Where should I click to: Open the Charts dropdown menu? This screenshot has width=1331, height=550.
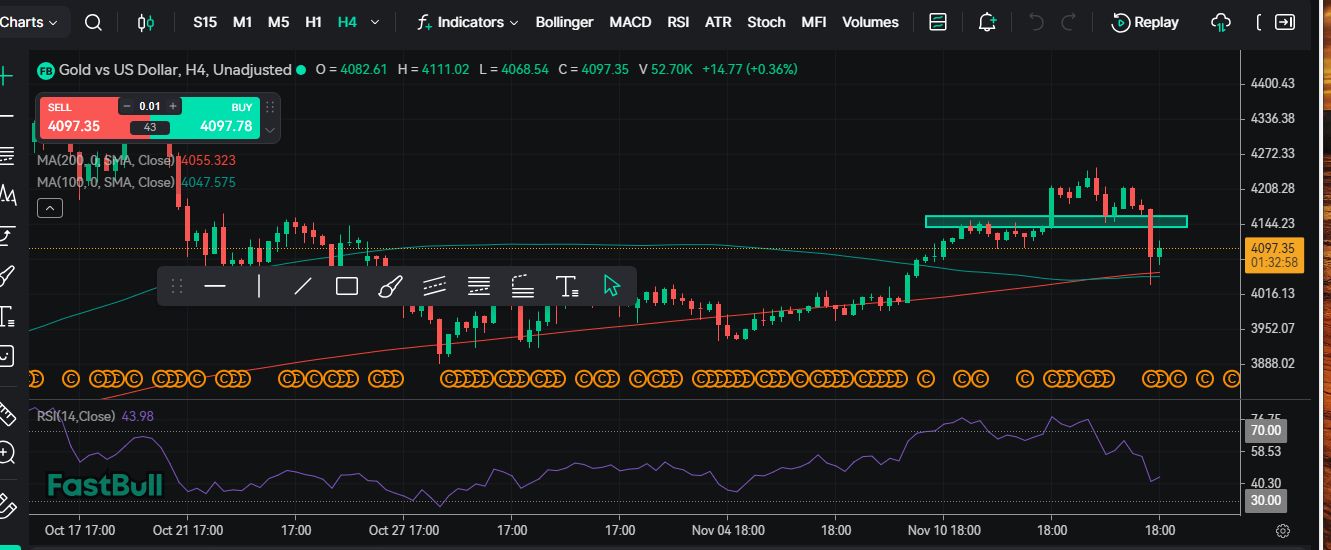pyautogui.click(x=28, y=22)
